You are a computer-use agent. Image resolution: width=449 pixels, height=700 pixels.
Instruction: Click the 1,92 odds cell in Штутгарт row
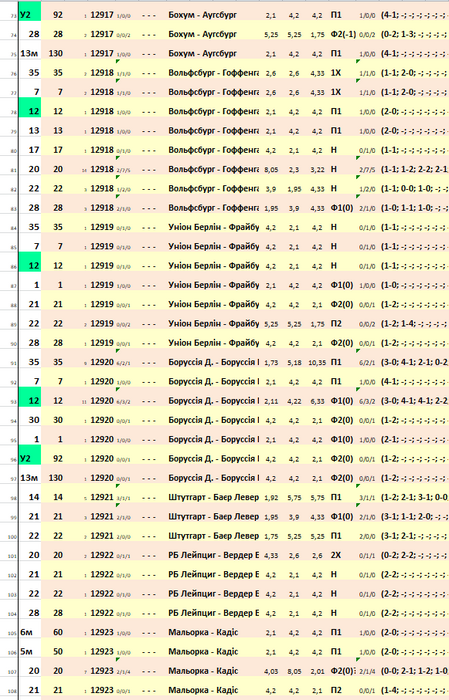click(x=271, y=497)
